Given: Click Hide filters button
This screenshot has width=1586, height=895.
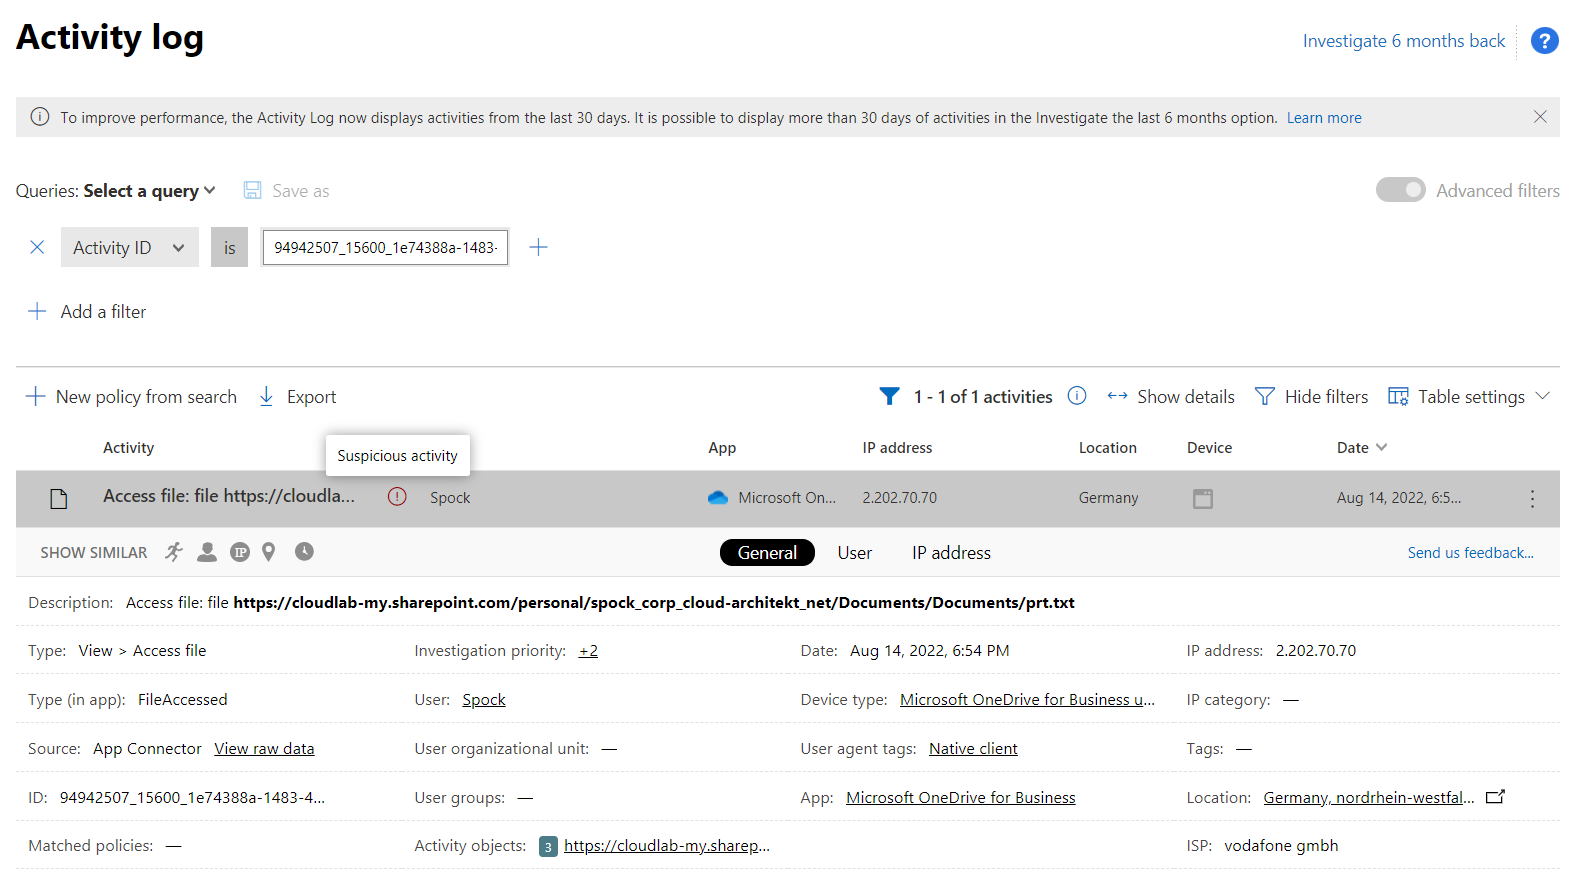Looking at the screenshot, I should coord(1312,396).
